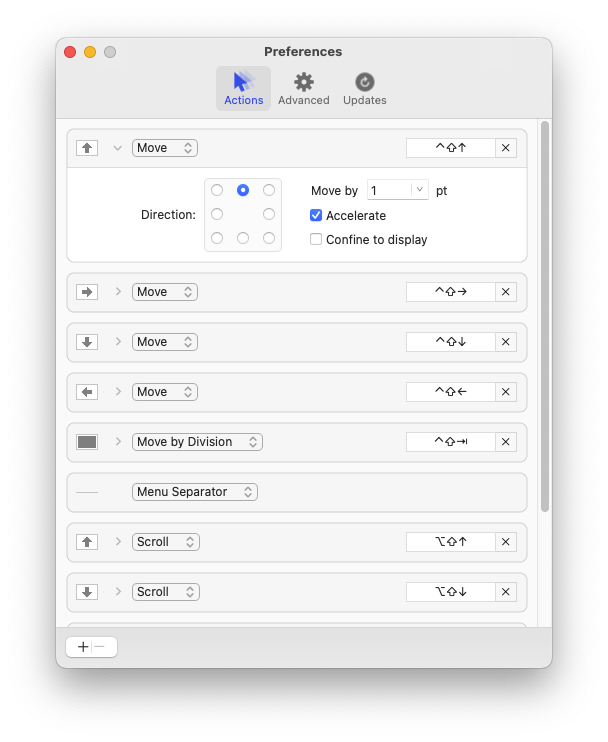Click the Control-Shift-Left shortcut recorder field
The height and width of the screenshot is (742, 608).
pos(450,392)
